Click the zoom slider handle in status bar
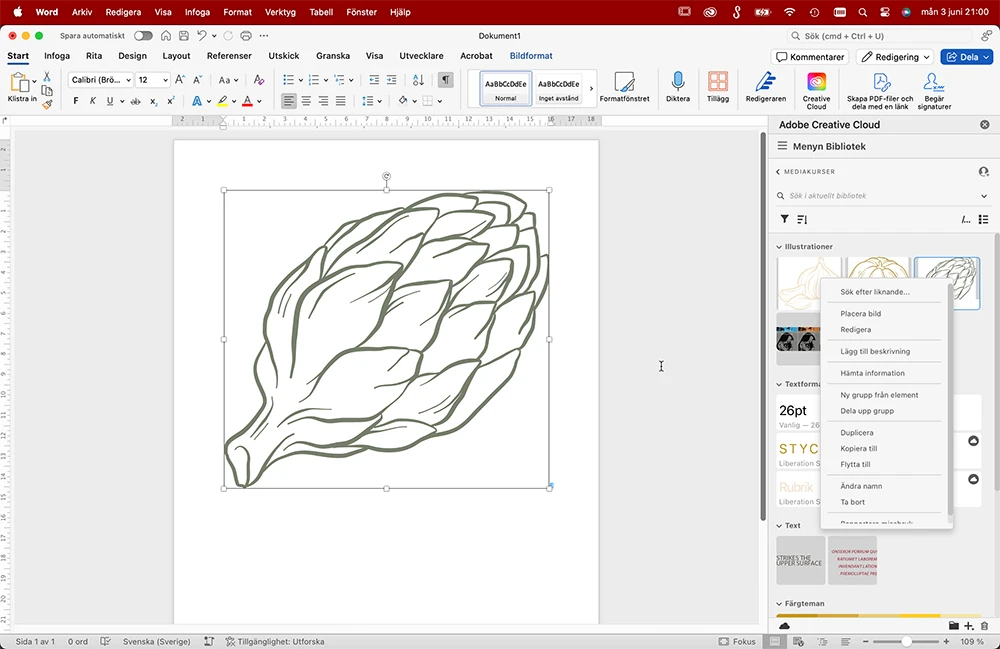The image size is (1000, 649). [906, 641]
